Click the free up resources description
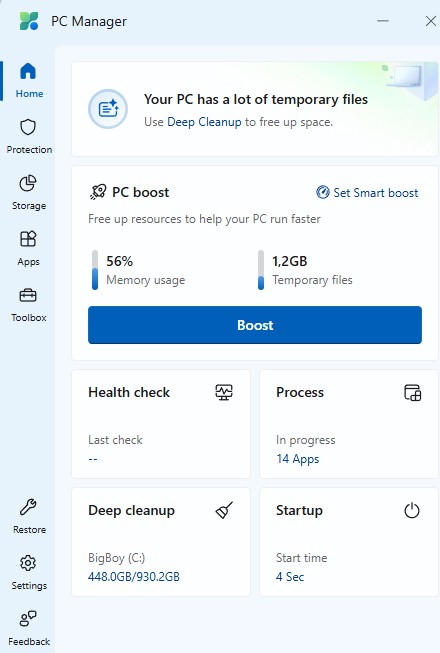The image size is (440, 653). click(204, 219)
